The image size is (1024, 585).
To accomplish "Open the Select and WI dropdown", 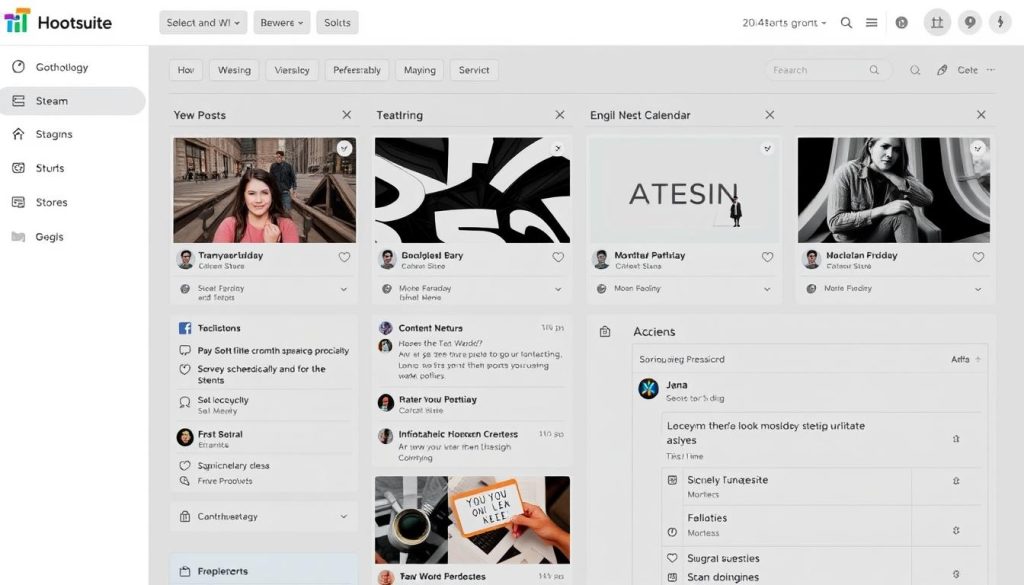I will pyautogui.click(x=202, y=21).
